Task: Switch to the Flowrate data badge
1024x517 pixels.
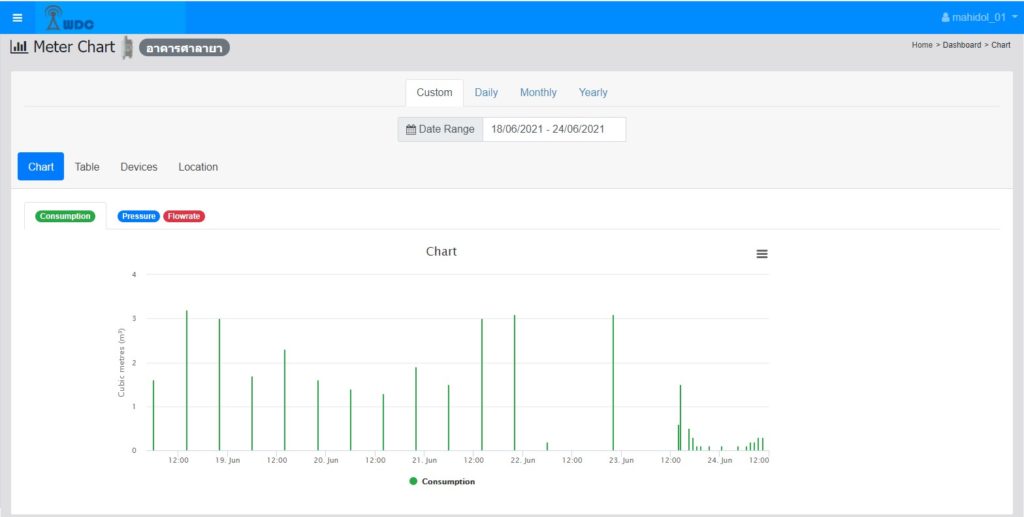Action: coord(184,216)
